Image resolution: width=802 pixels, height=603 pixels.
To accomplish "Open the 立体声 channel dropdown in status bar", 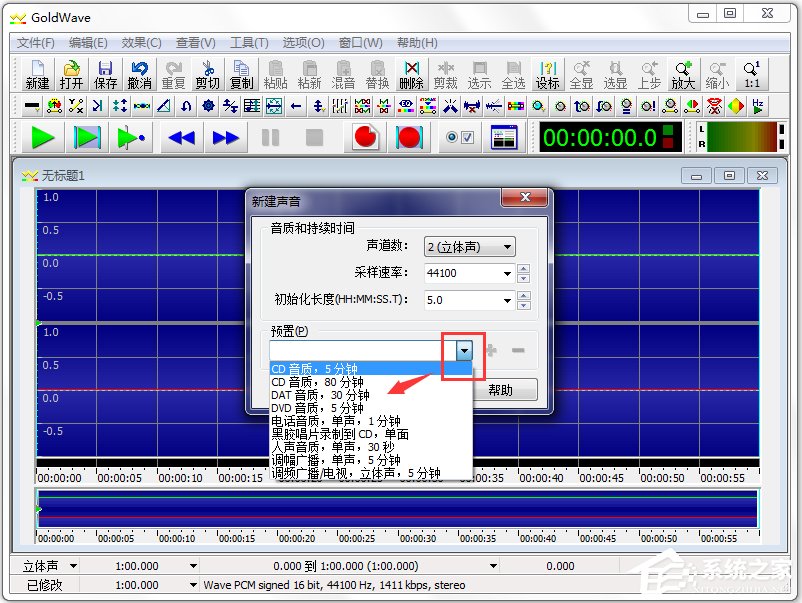I will (x=73, y=566).
